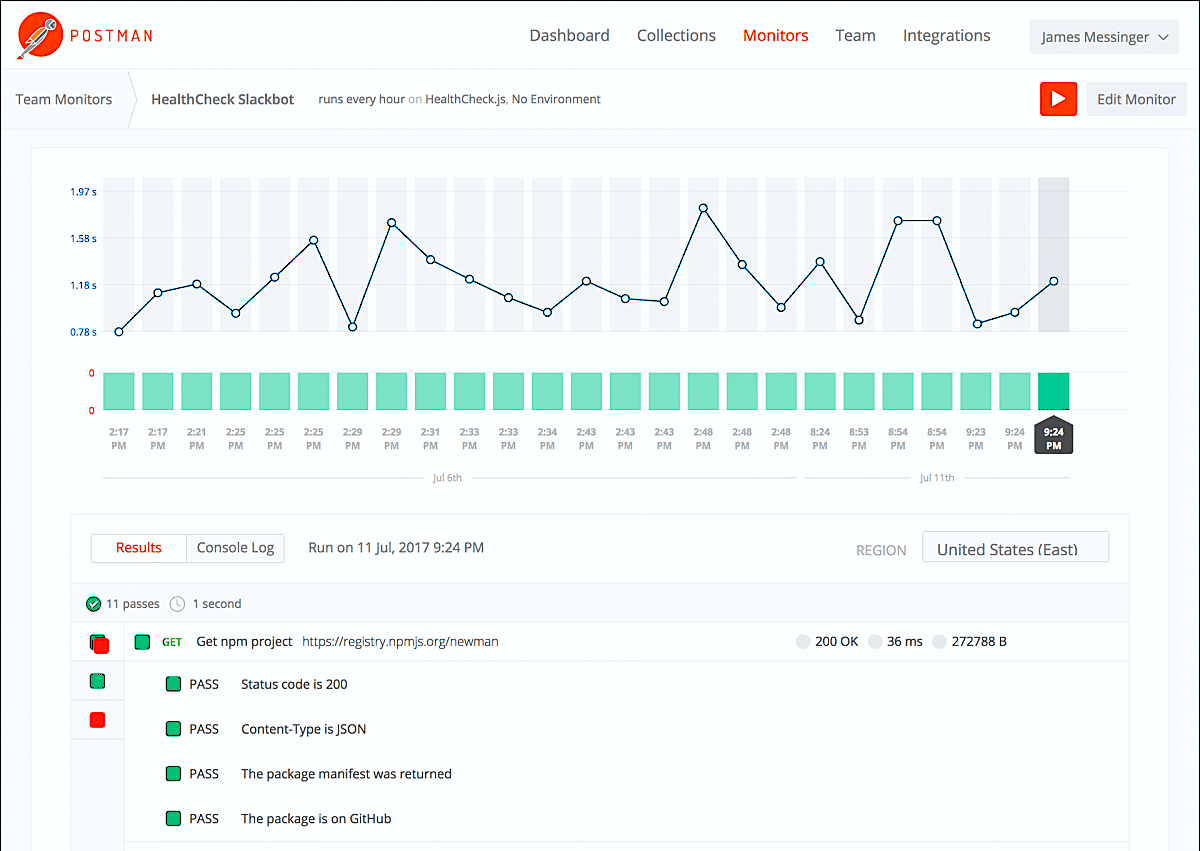
Task: Click the data point above the 9:23 PM bar
Action: click(x=977, y=324)
